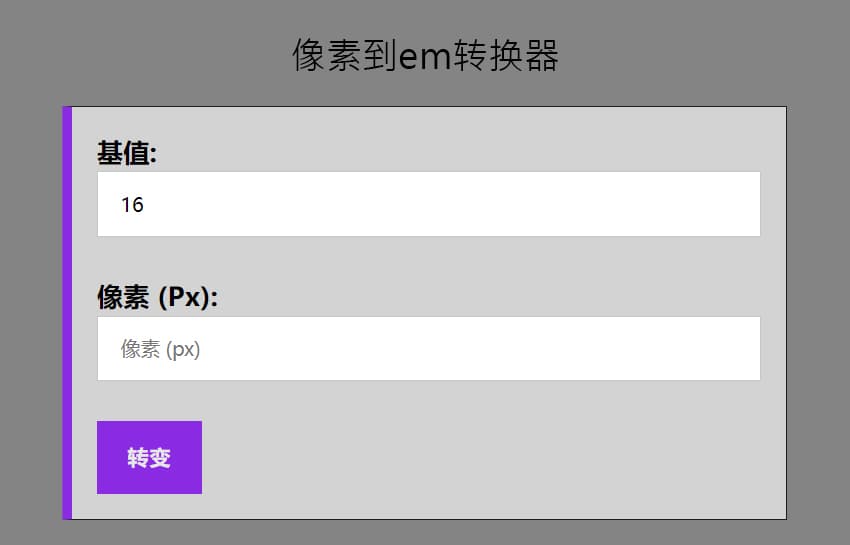The width and height of the screenshot is (850, 545).
Task: Click the 转变 convert button
Action: [149, 457]
